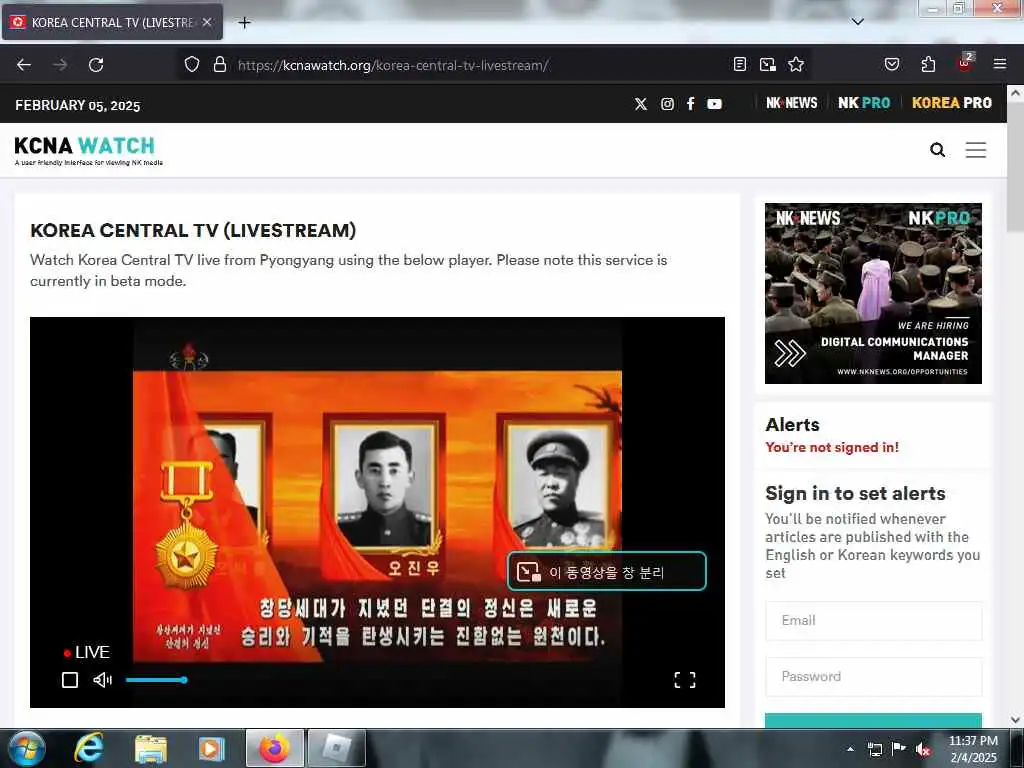This screenshot has width=1024, height=768.
Task: Click the Email input field
Action: 873,620
